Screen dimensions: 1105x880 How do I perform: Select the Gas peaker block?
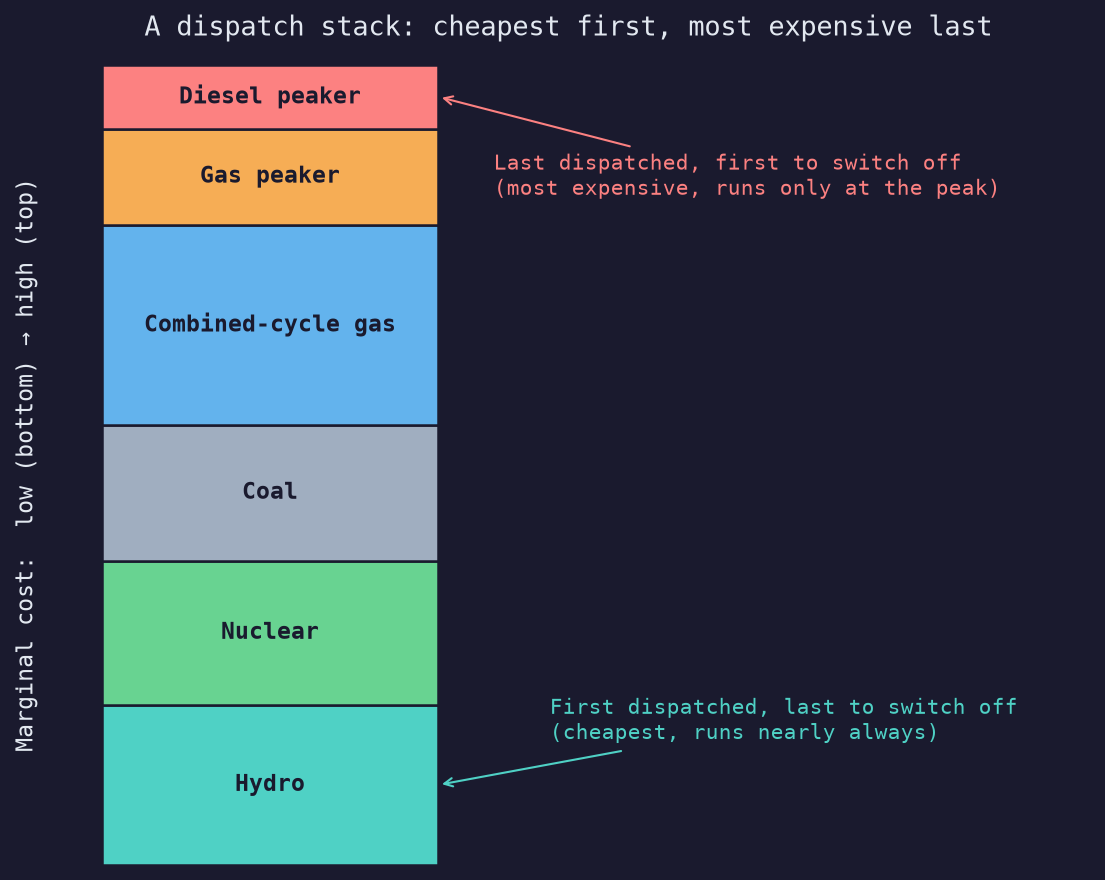tap(270, 178)
